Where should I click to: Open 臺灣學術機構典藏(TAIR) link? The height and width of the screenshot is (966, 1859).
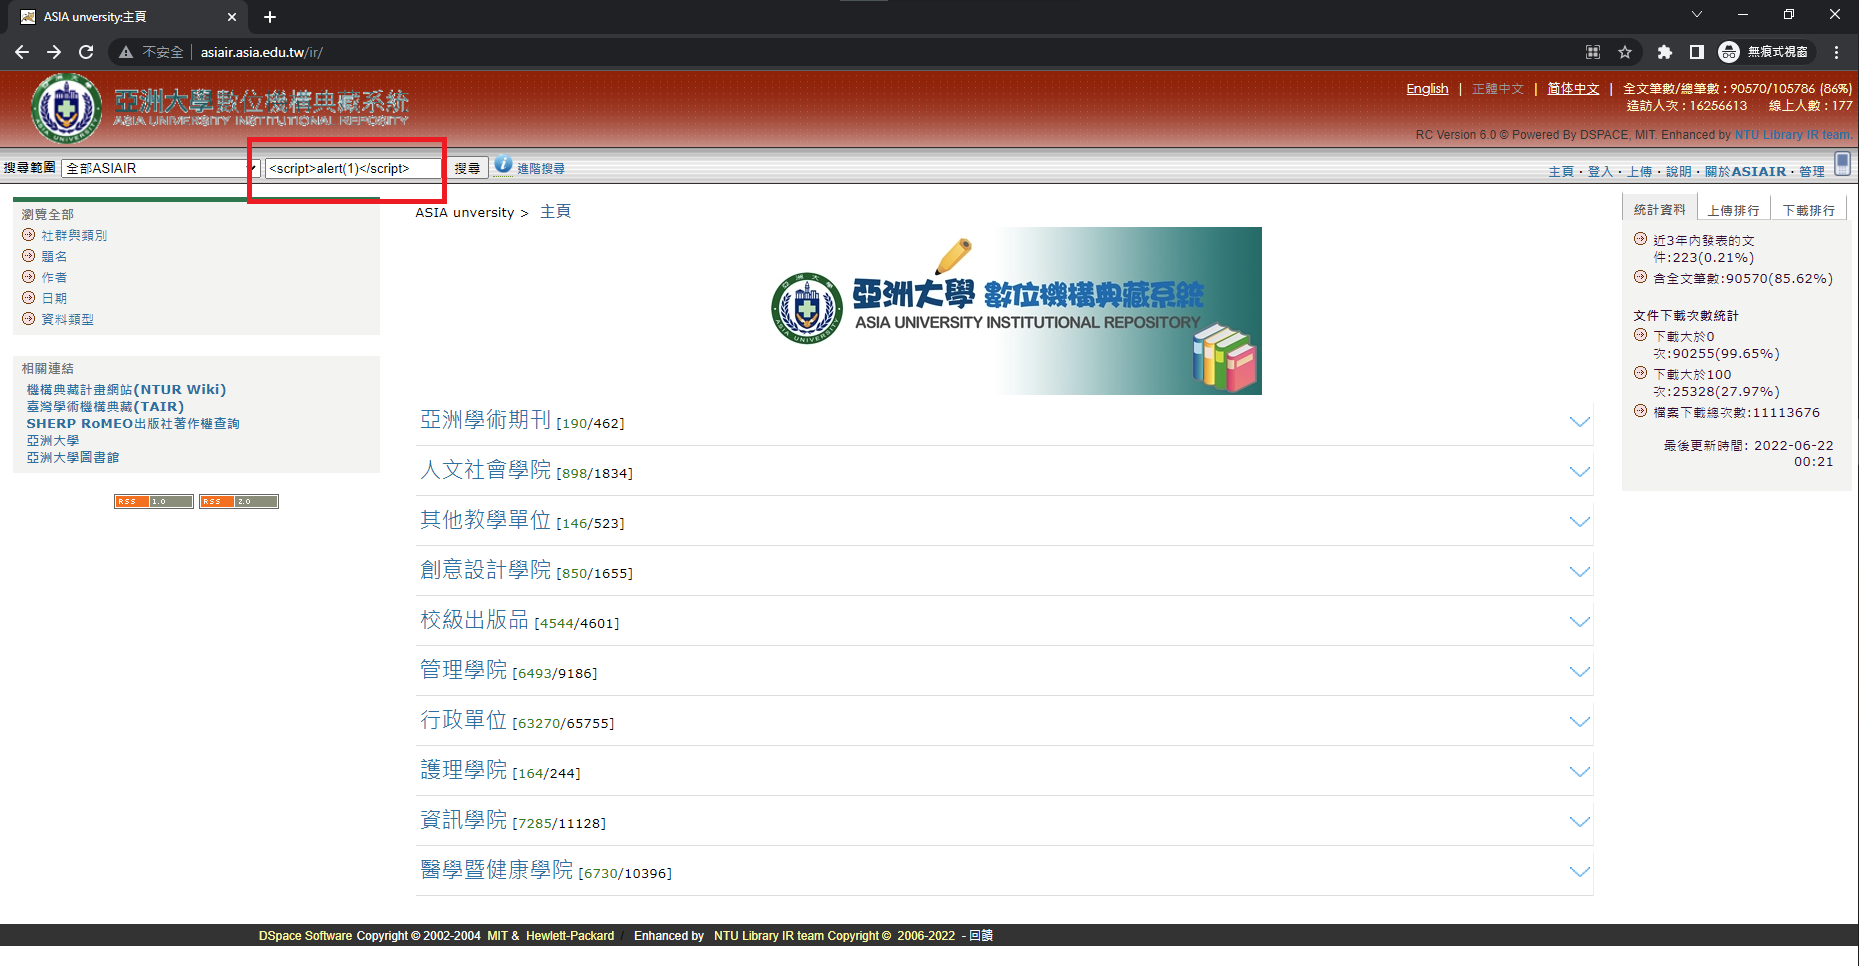point(105,407)
